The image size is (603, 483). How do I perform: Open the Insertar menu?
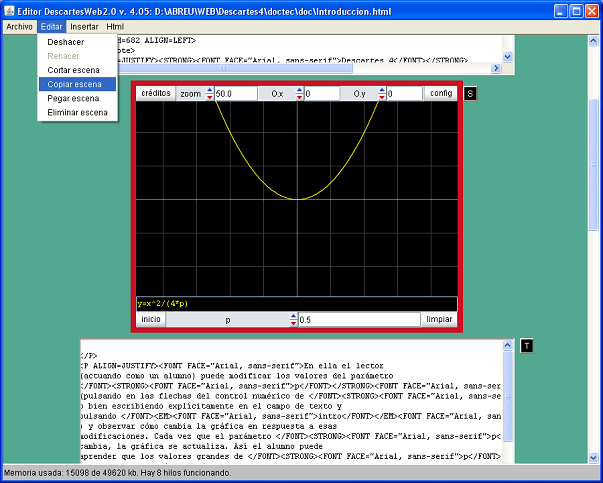click(84, 27)
